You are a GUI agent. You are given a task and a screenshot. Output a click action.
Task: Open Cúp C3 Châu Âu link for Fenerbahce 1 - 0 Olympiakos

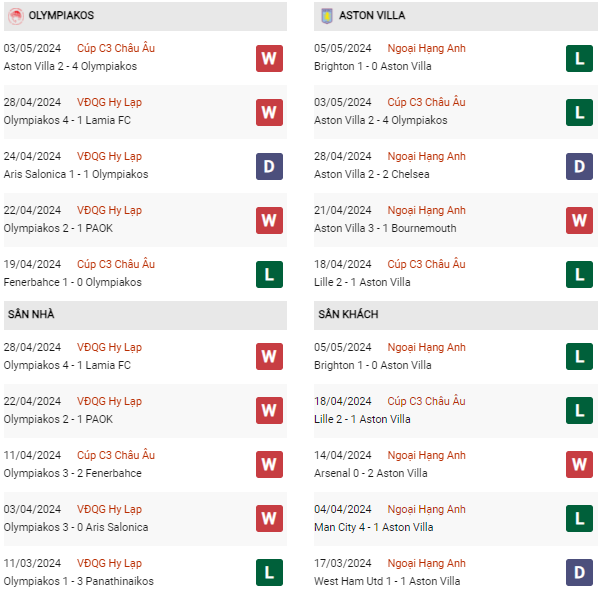[117, 265]
